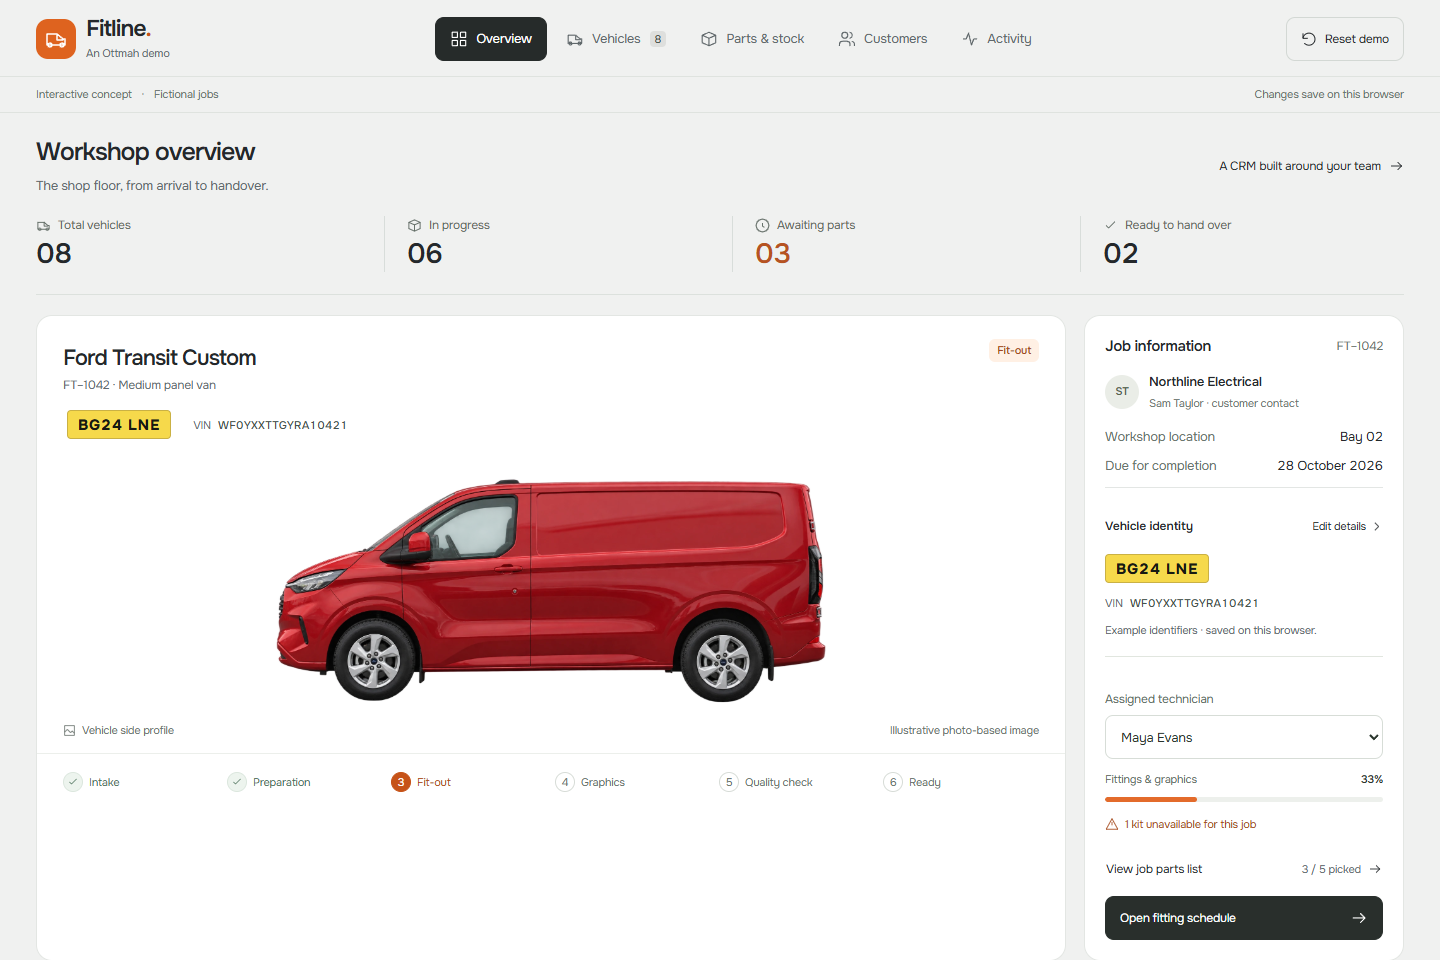Click the 'FT-1042' job number in Job information

1360,346
